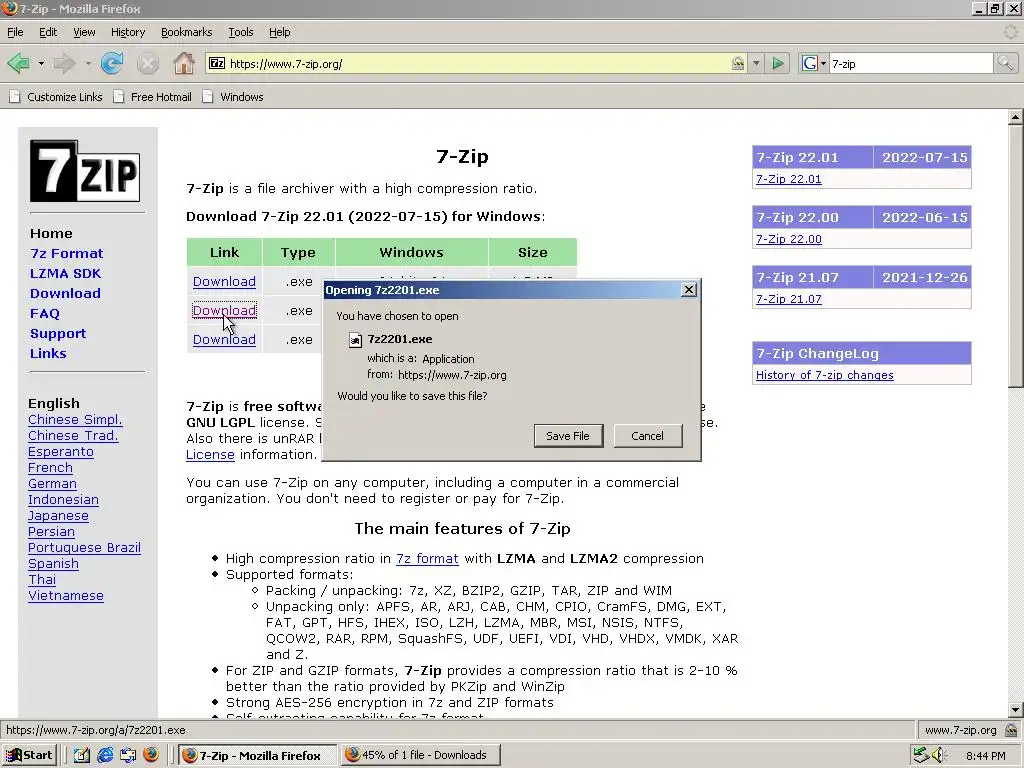Click the Firefox throbber activity icon
This screenshot has width=1024, height=768.
pyautogui.click(x=1011, y=31)
